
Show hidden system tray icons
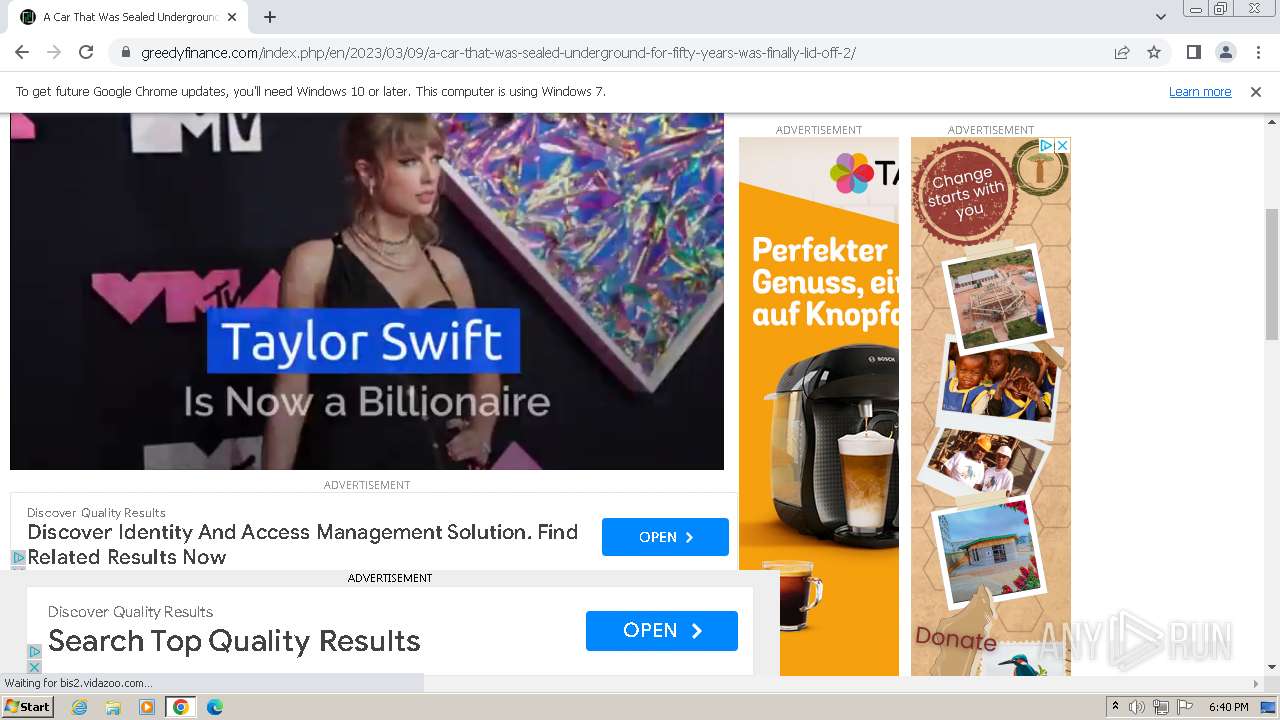click(1116, 707)
